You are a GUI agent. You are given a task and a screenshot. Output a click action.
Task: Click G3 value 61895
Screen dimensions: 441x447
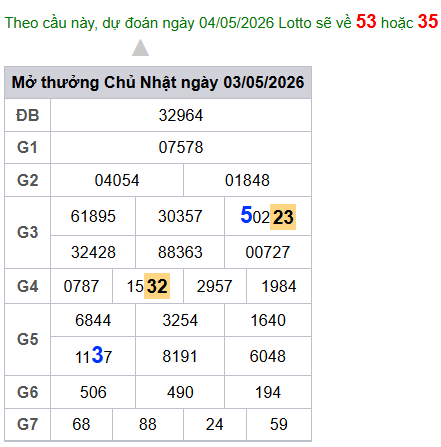(93, 216)
